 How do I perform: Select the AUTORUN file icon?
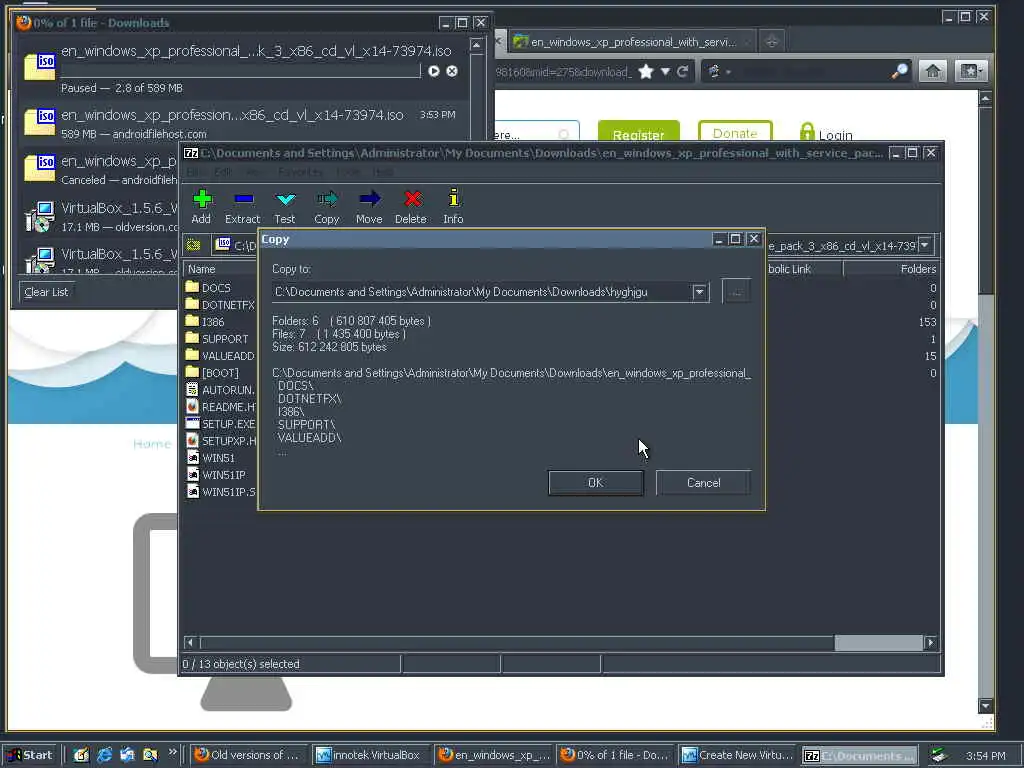[192, 390]
